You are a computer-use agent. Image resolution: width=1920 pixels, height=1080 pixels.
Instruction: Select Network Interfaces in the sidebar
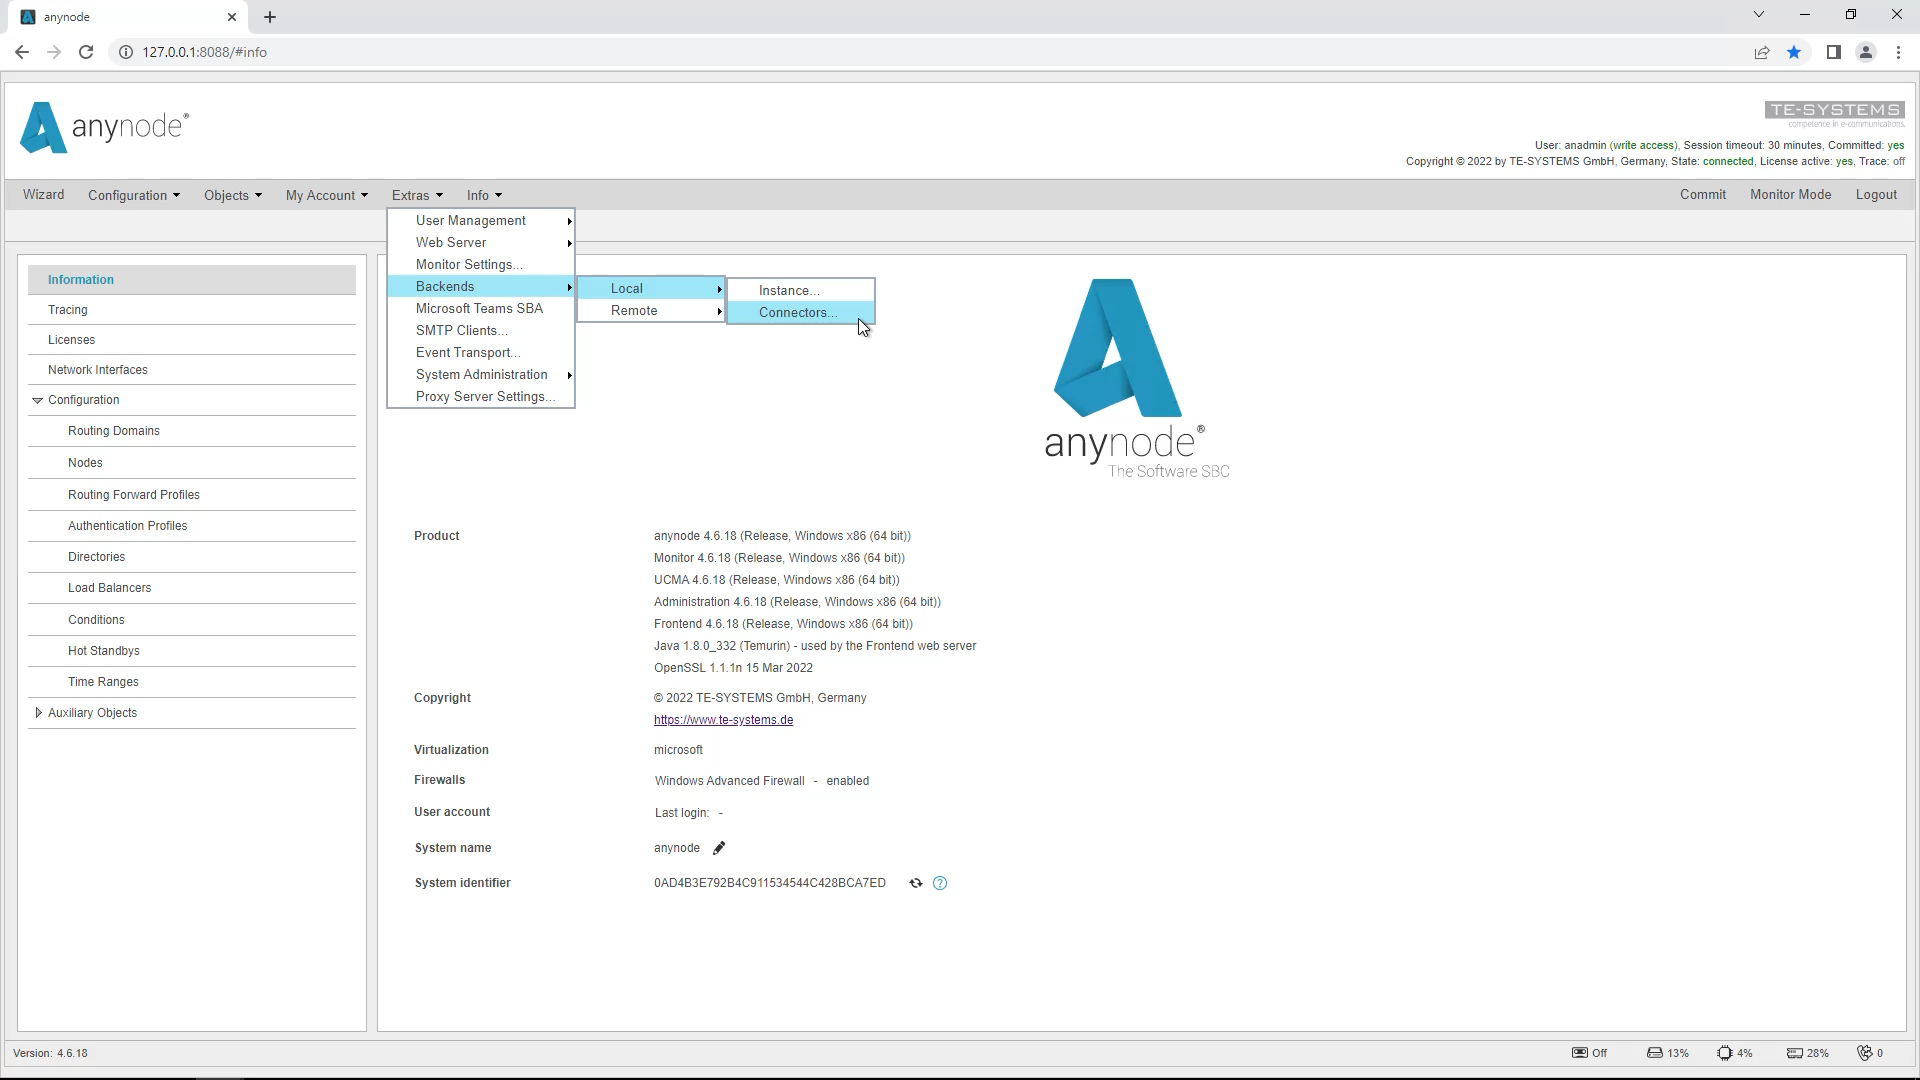pos(192,370)
